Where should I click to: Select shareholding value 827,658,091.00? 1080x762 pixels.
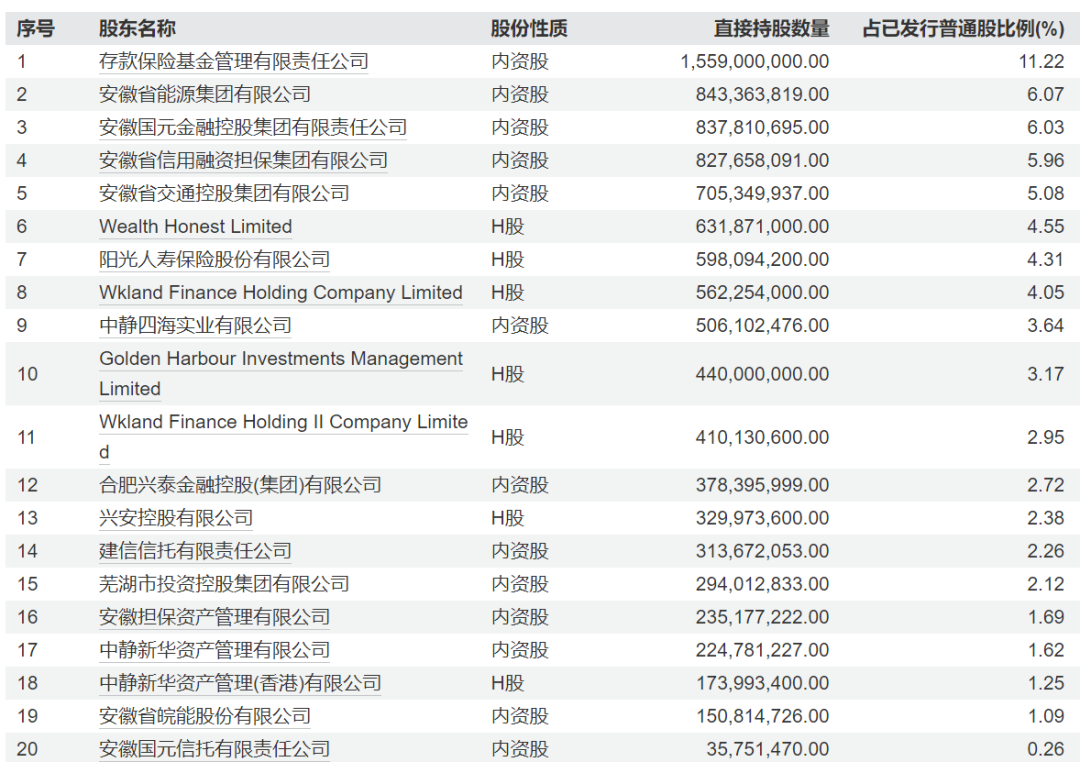(762, 161)
